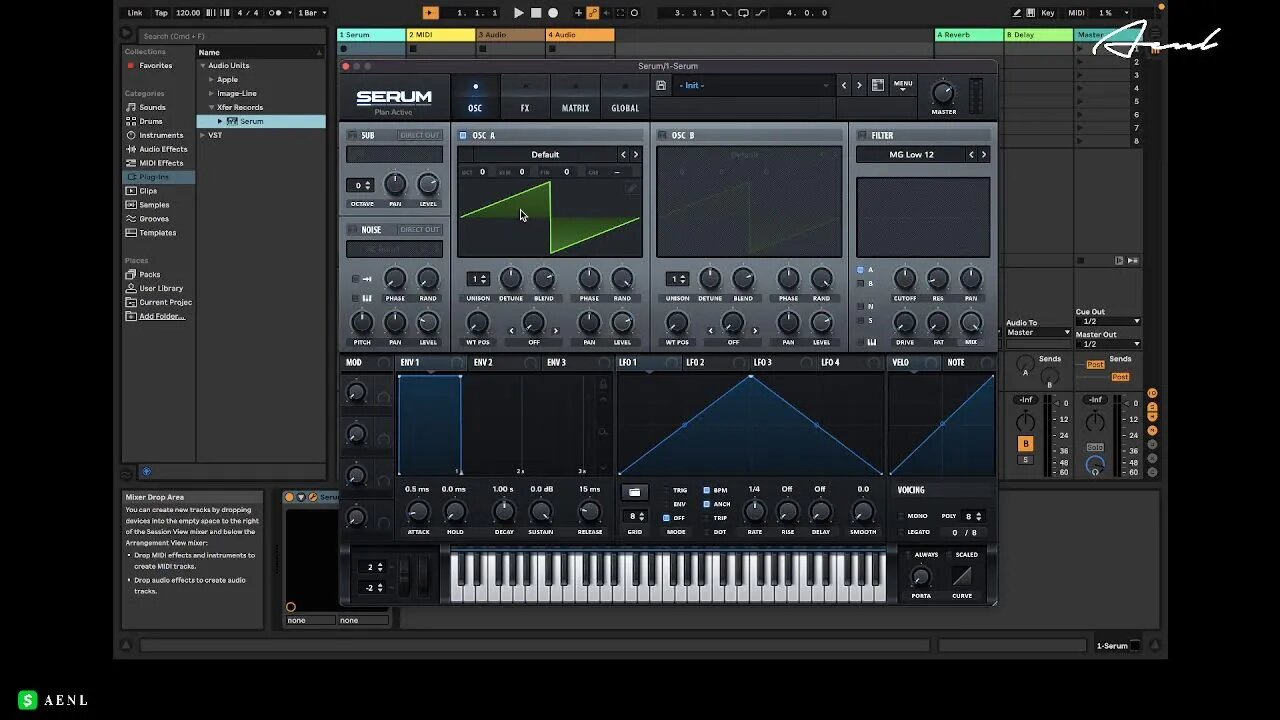Enable the OSC B switch
Screen dimensions: 1280x720
662,135
